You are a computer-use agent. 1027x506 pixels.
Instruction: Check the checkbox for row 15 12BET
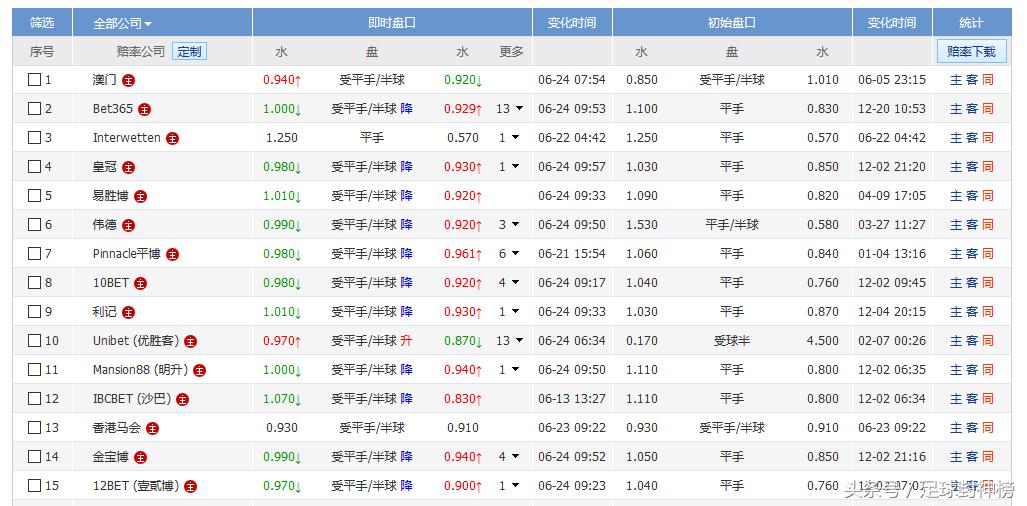[x=34, y=486]
